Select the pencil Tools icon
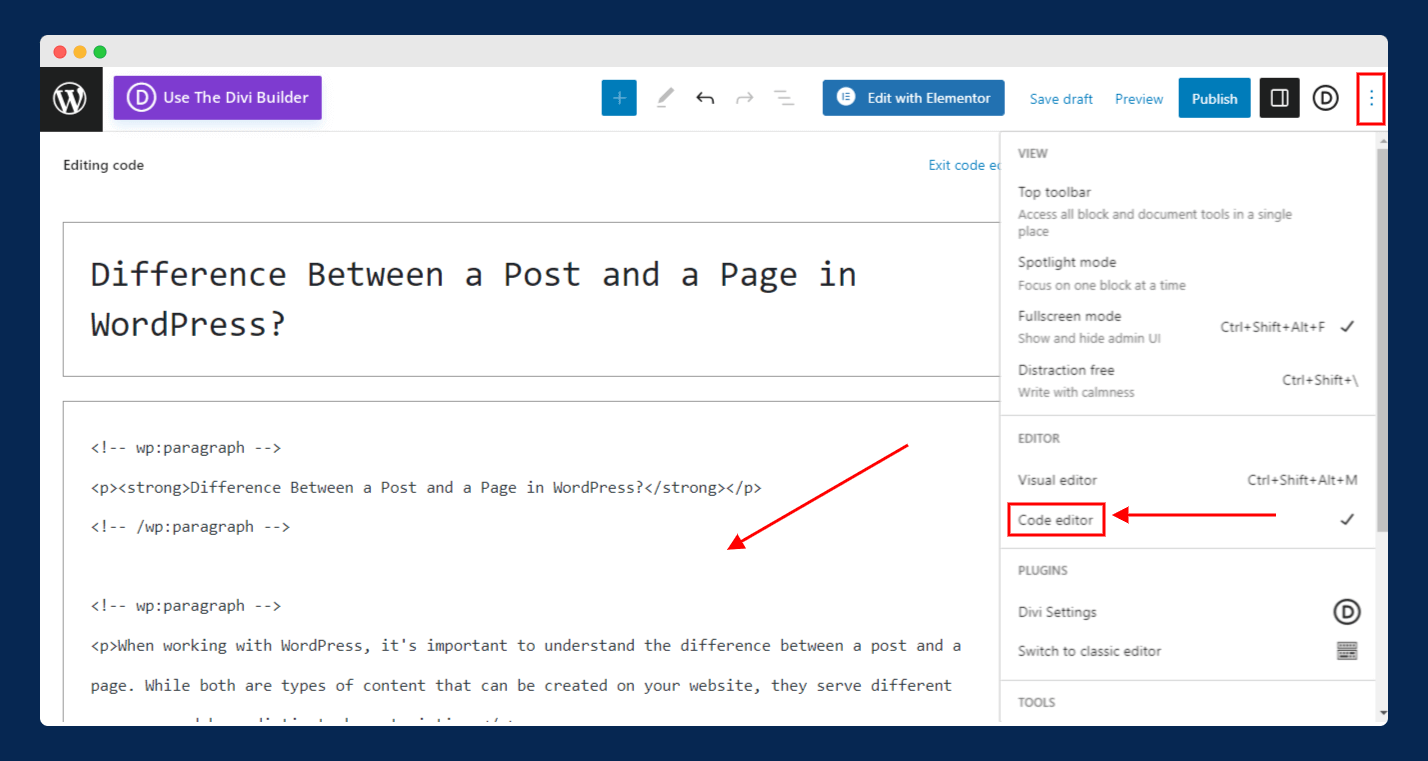 point(665,98)
